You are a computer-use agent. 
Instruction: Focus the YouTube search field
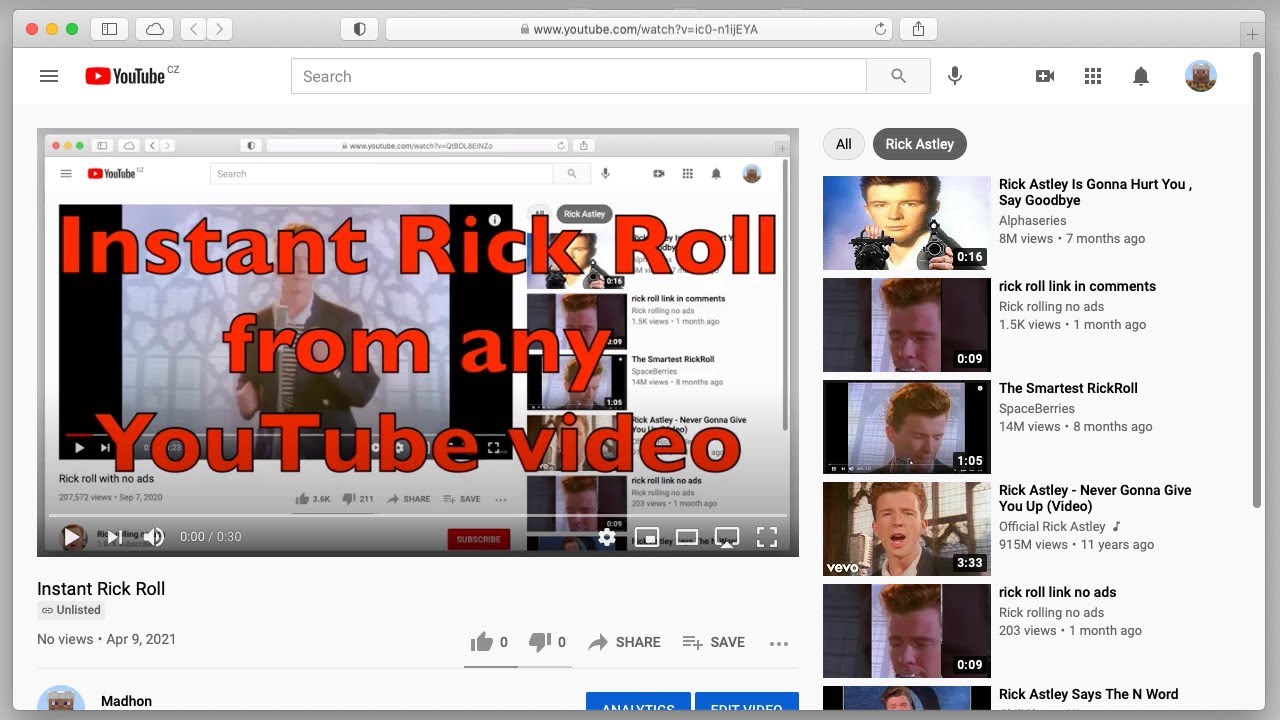pyautogui.click(x=578, y=76)
